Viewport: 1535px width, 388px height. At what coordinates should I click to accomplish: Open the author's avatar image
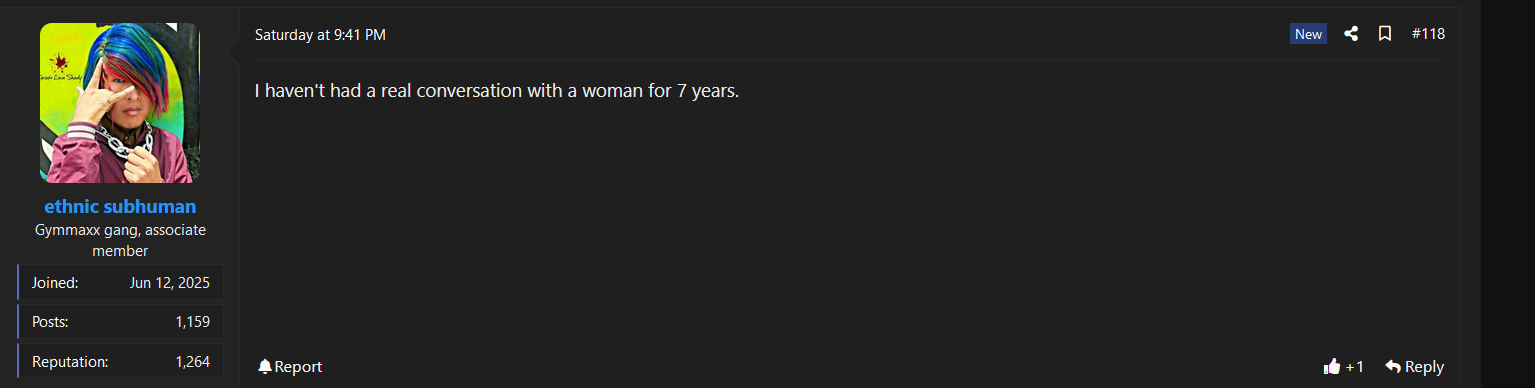(x=120, y=103)
